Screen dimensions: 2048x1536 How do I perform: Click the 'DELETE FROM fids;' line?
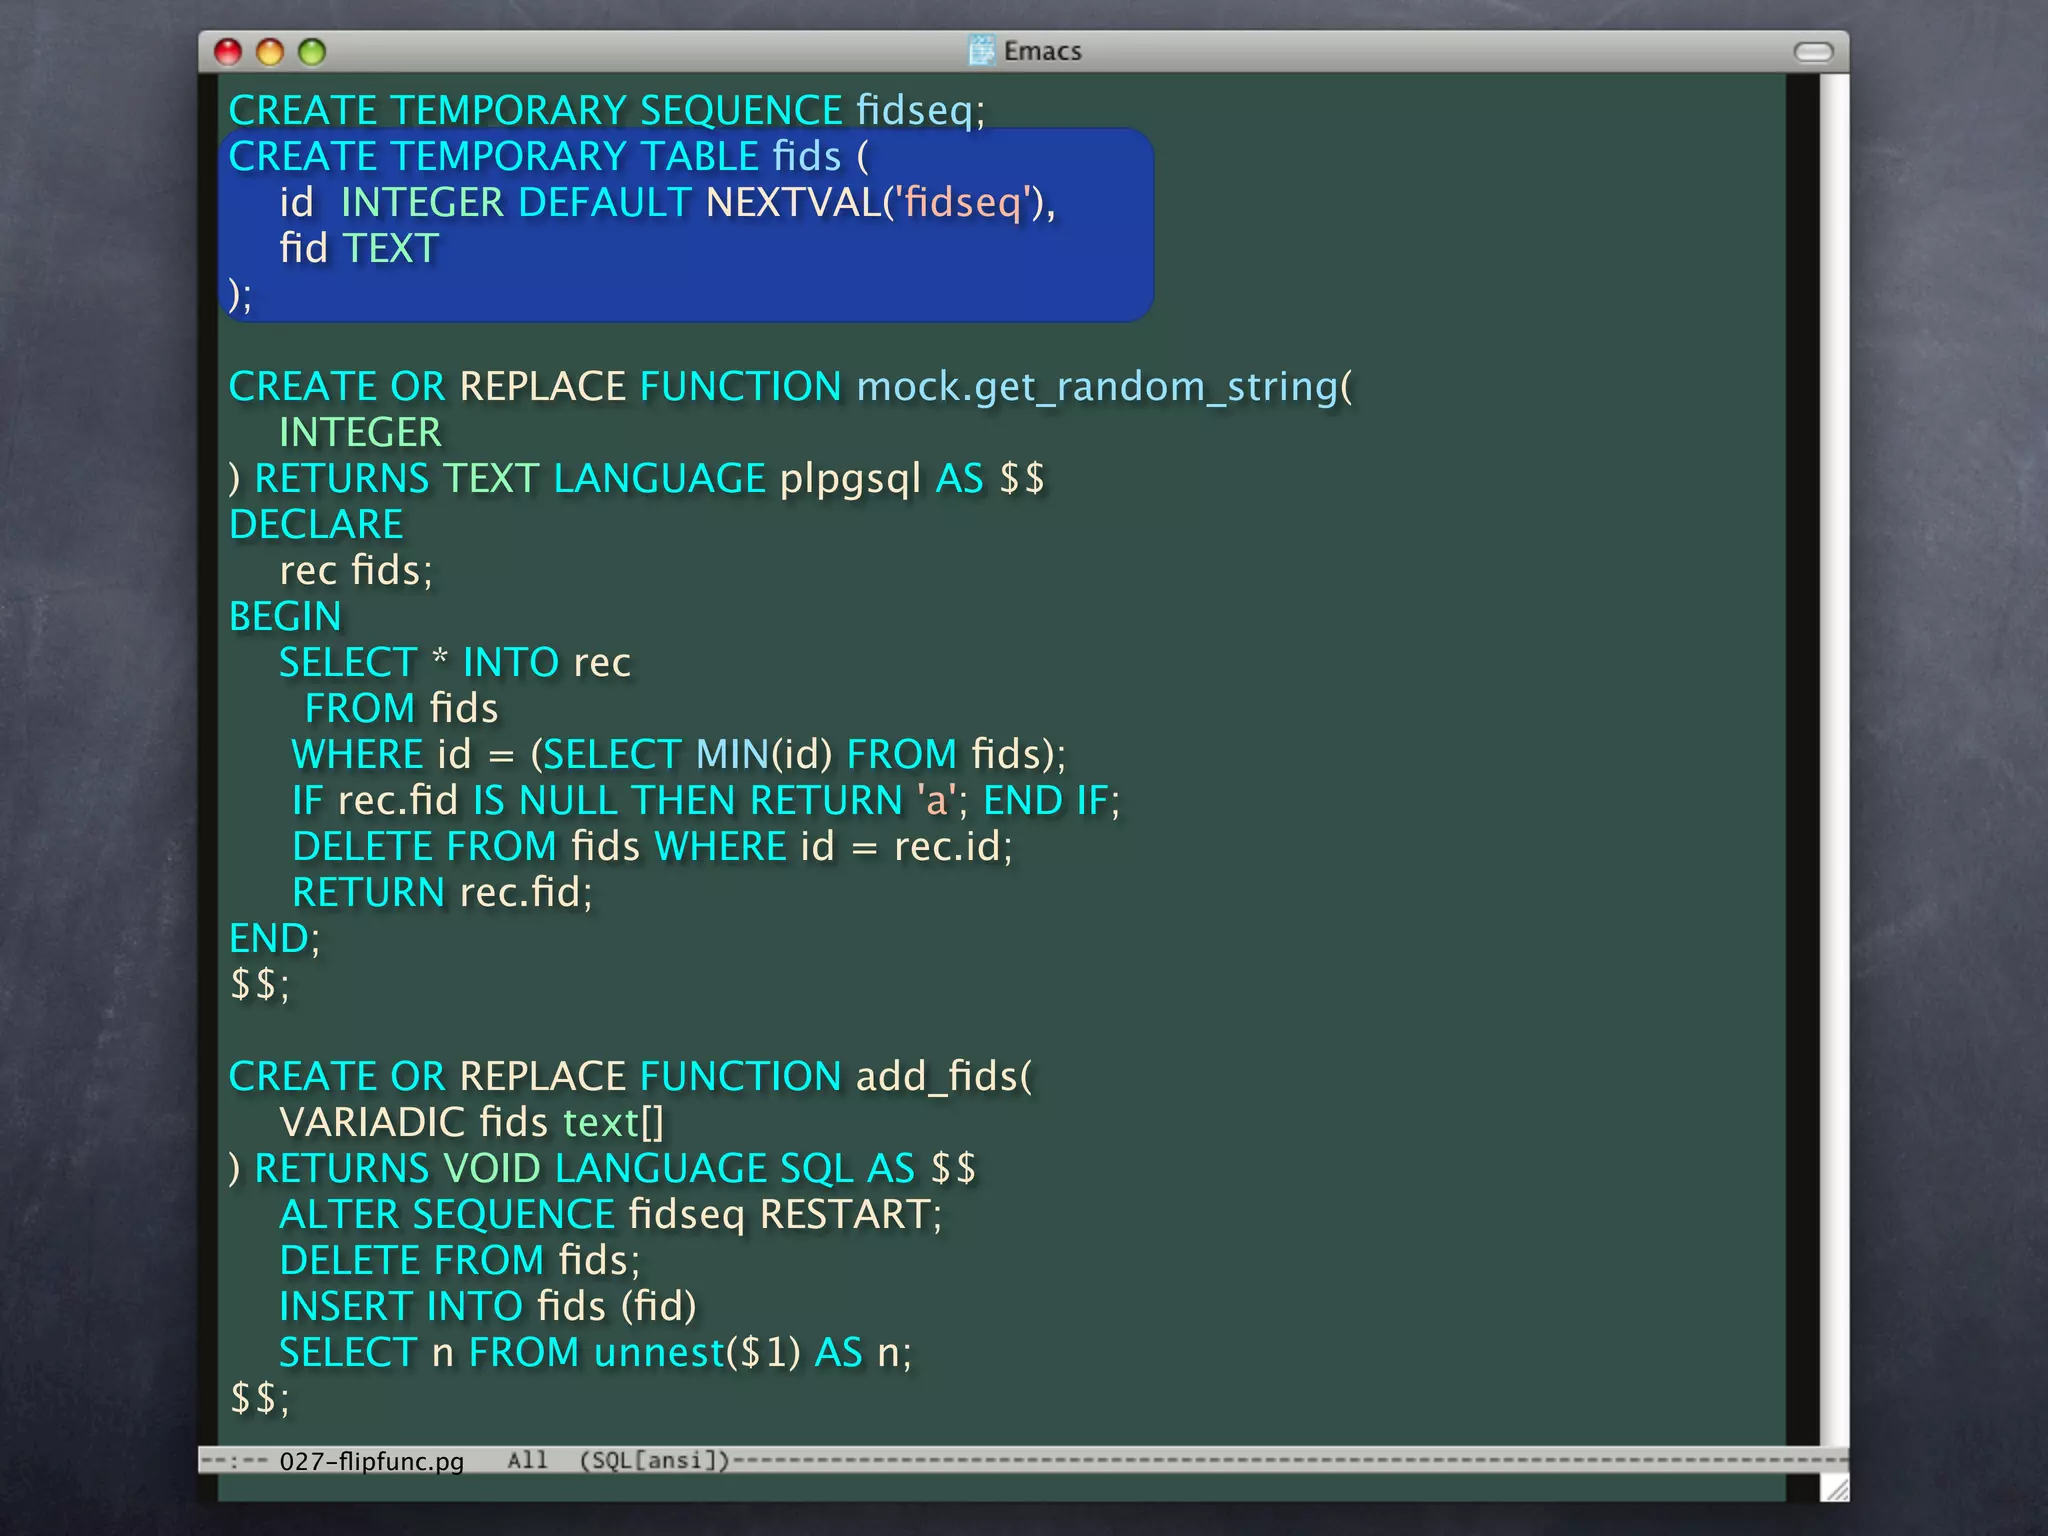pos(460,1260)
